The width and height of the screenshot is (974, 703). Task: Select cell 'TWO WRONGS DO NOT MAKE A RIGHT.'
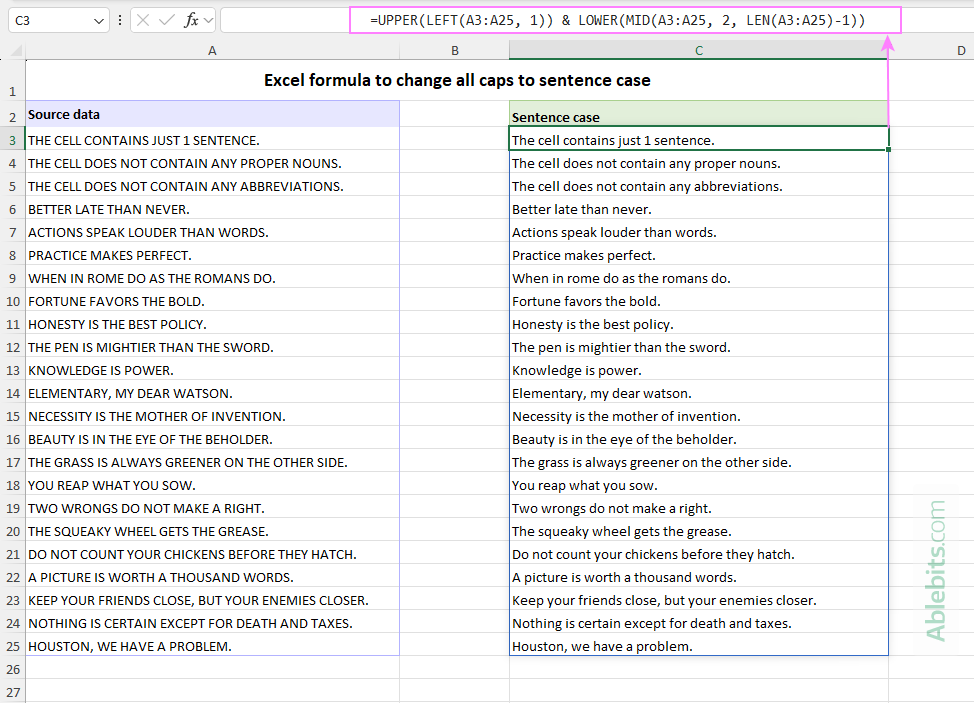click(x=212, y=508)
